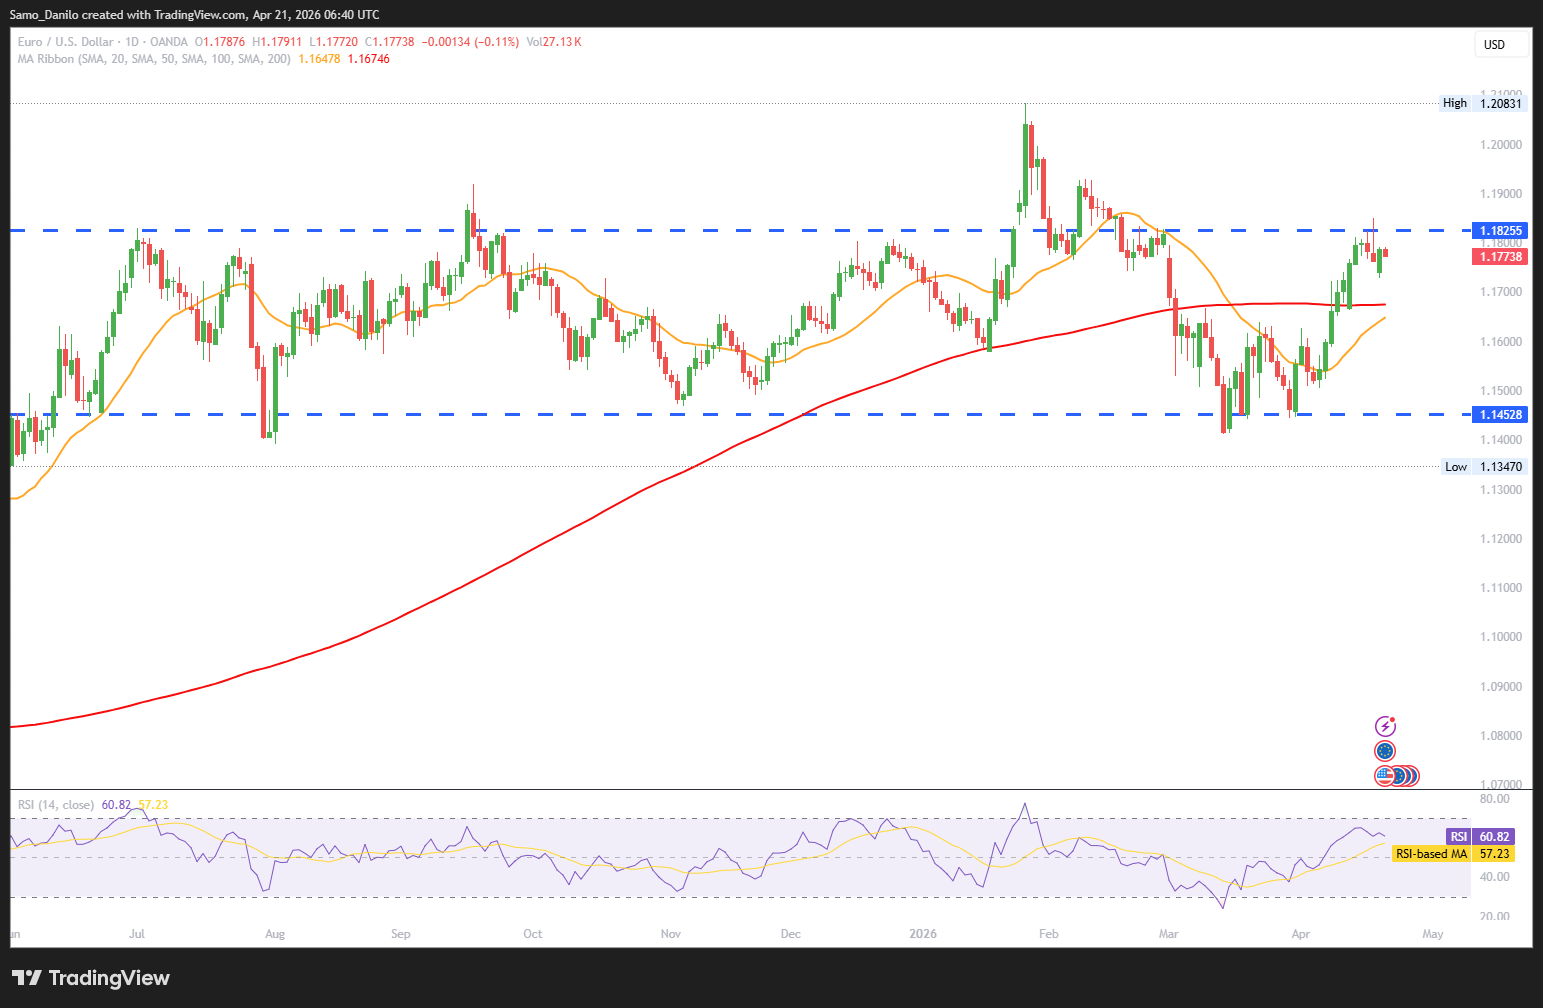The width and height of the screenshot is (1543, 1008).
Task: Click the Low 1.13470 price marker
Action: click(x=1484, y=467)
